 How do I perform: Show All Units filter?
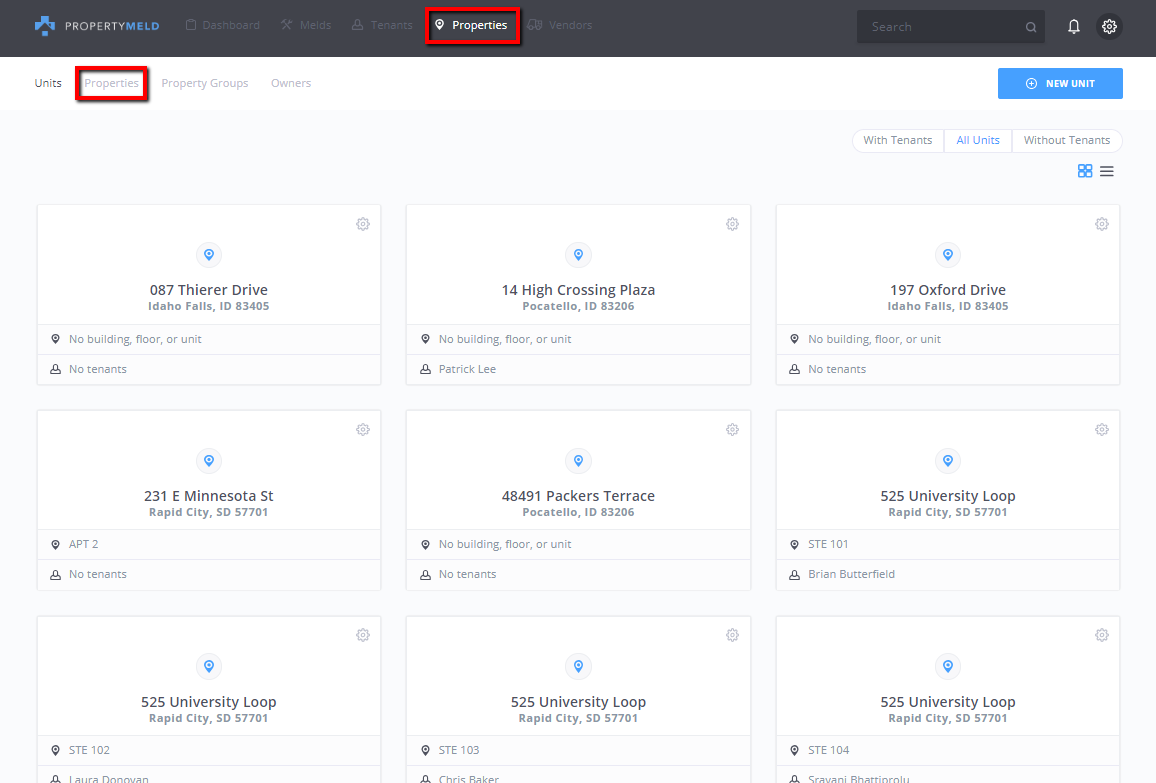coord(977,140)
